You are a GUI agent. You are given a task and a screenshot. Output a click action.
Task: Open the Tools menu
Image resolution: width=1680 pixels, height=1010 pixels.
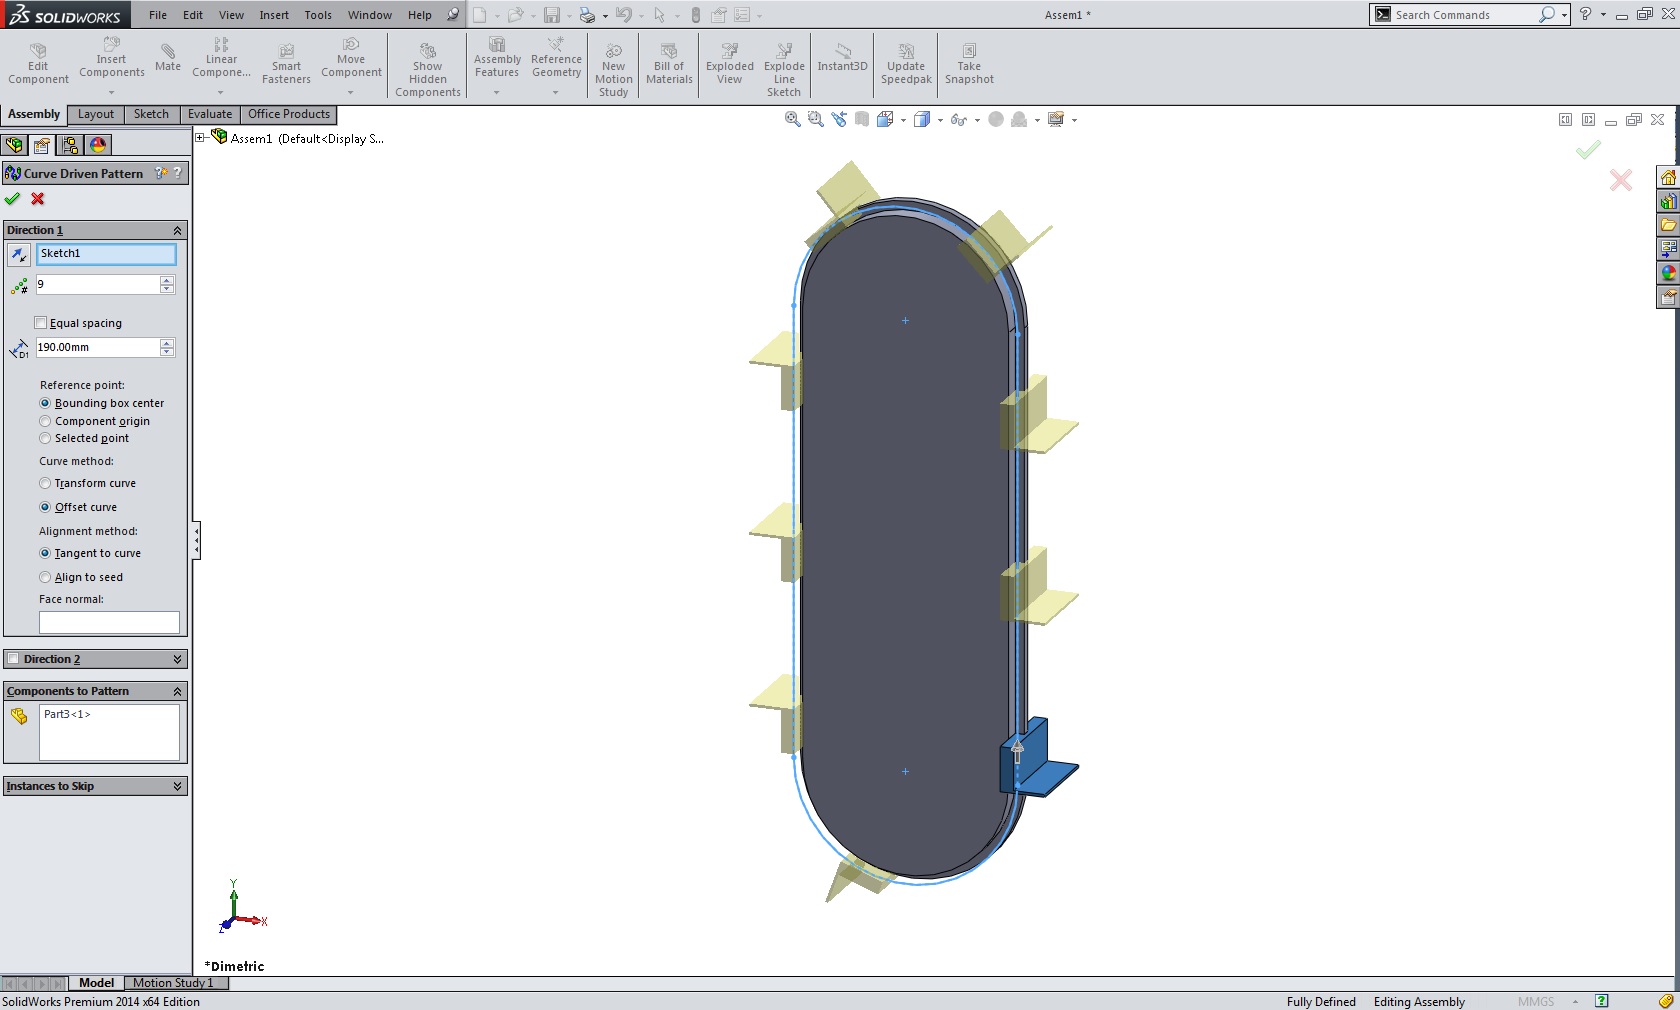[318, 15]
